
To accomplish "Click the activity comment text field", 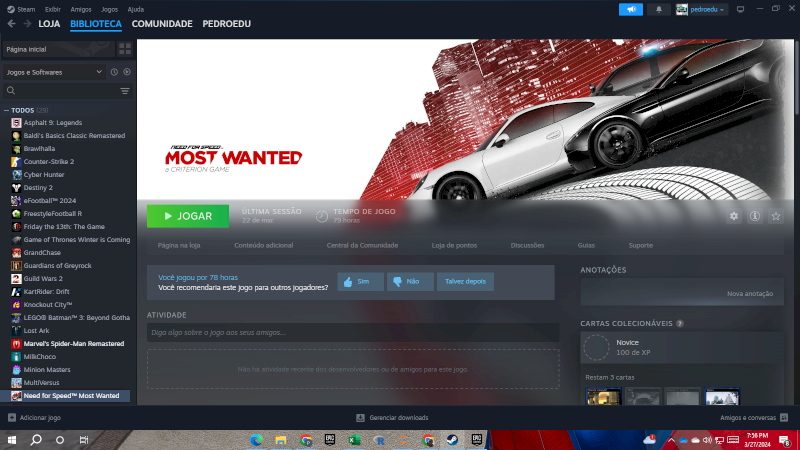I will [353, 333].
